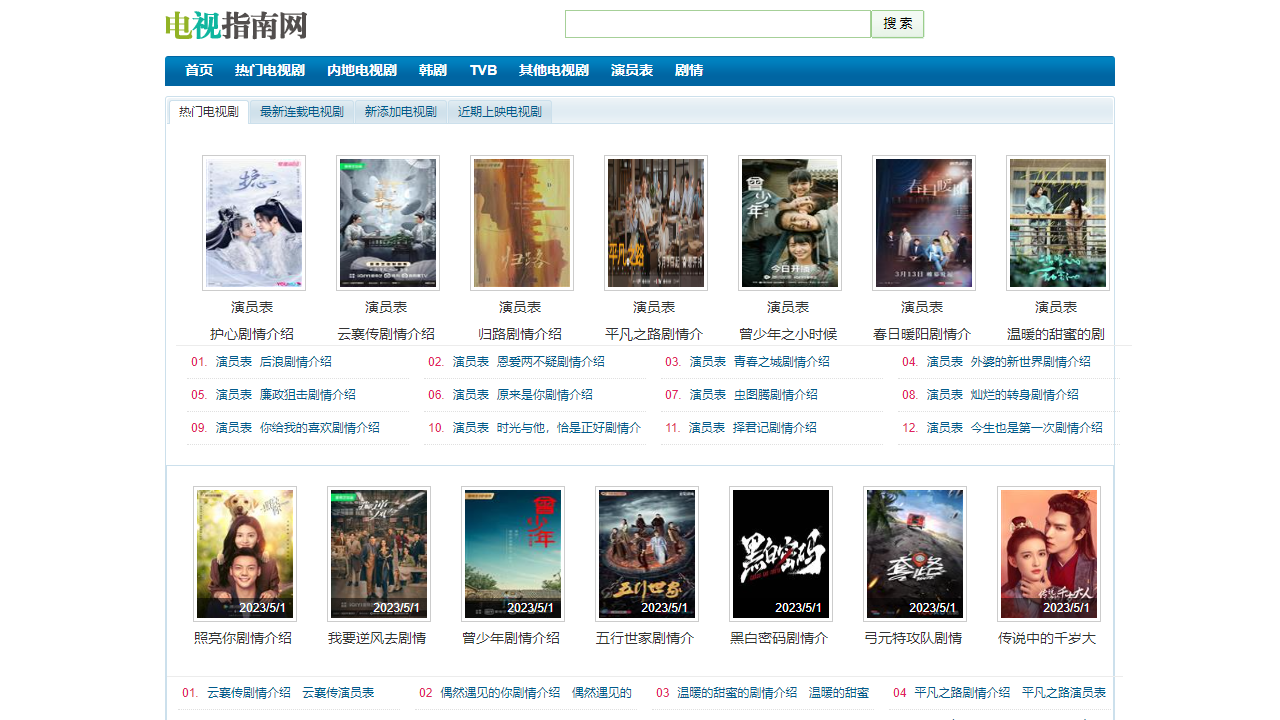This screenshot has width=1280, height=720.
Task: Select the 平凡之路 poster image
Action: (656, 223)
